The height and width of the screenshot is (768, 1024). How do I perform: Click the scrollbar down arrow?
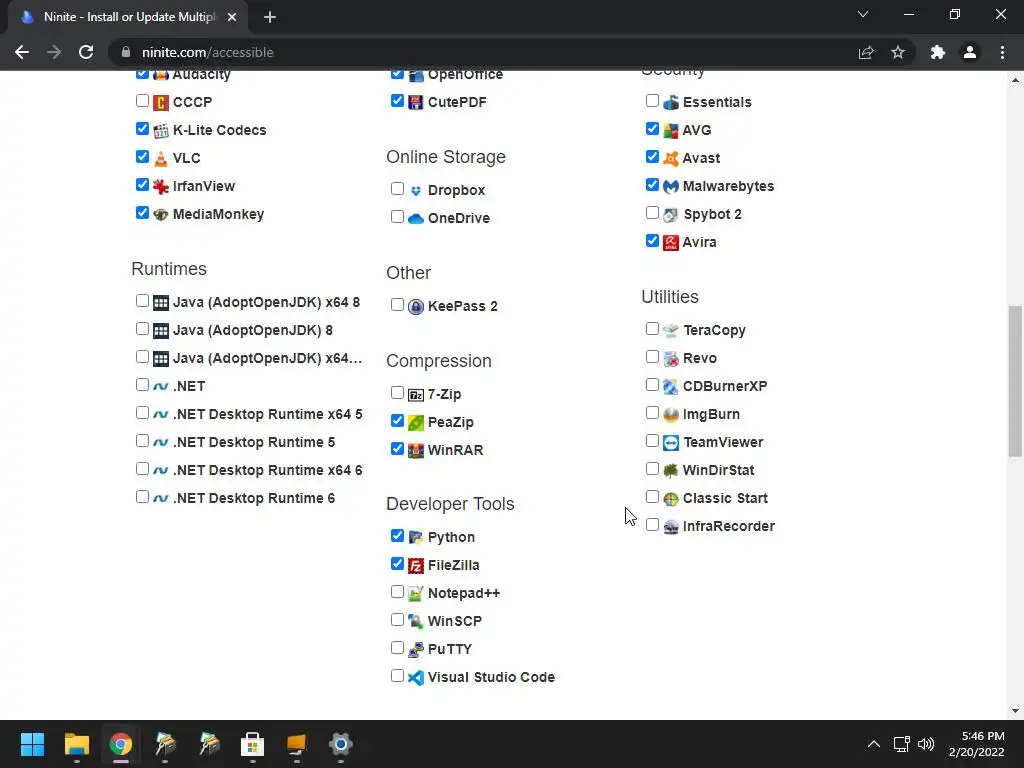(x=1015, y=711)
